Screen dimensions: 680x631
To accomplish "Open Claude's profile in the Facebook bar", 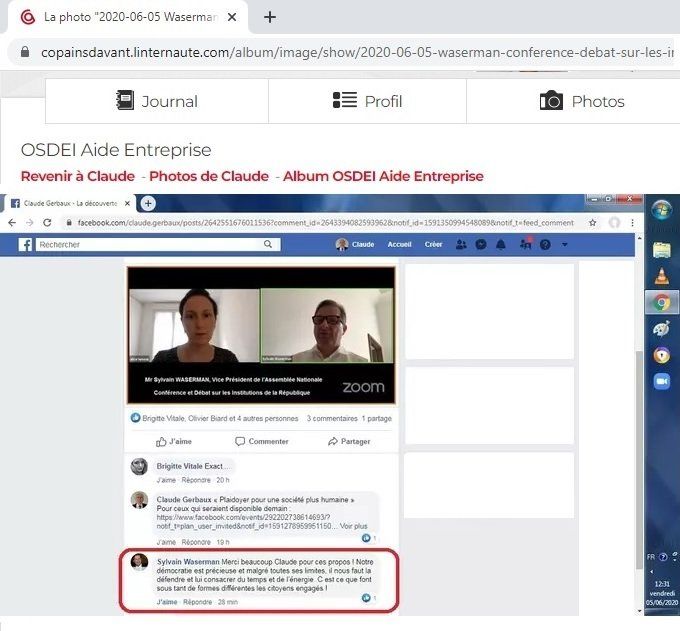I will (355, 245).
